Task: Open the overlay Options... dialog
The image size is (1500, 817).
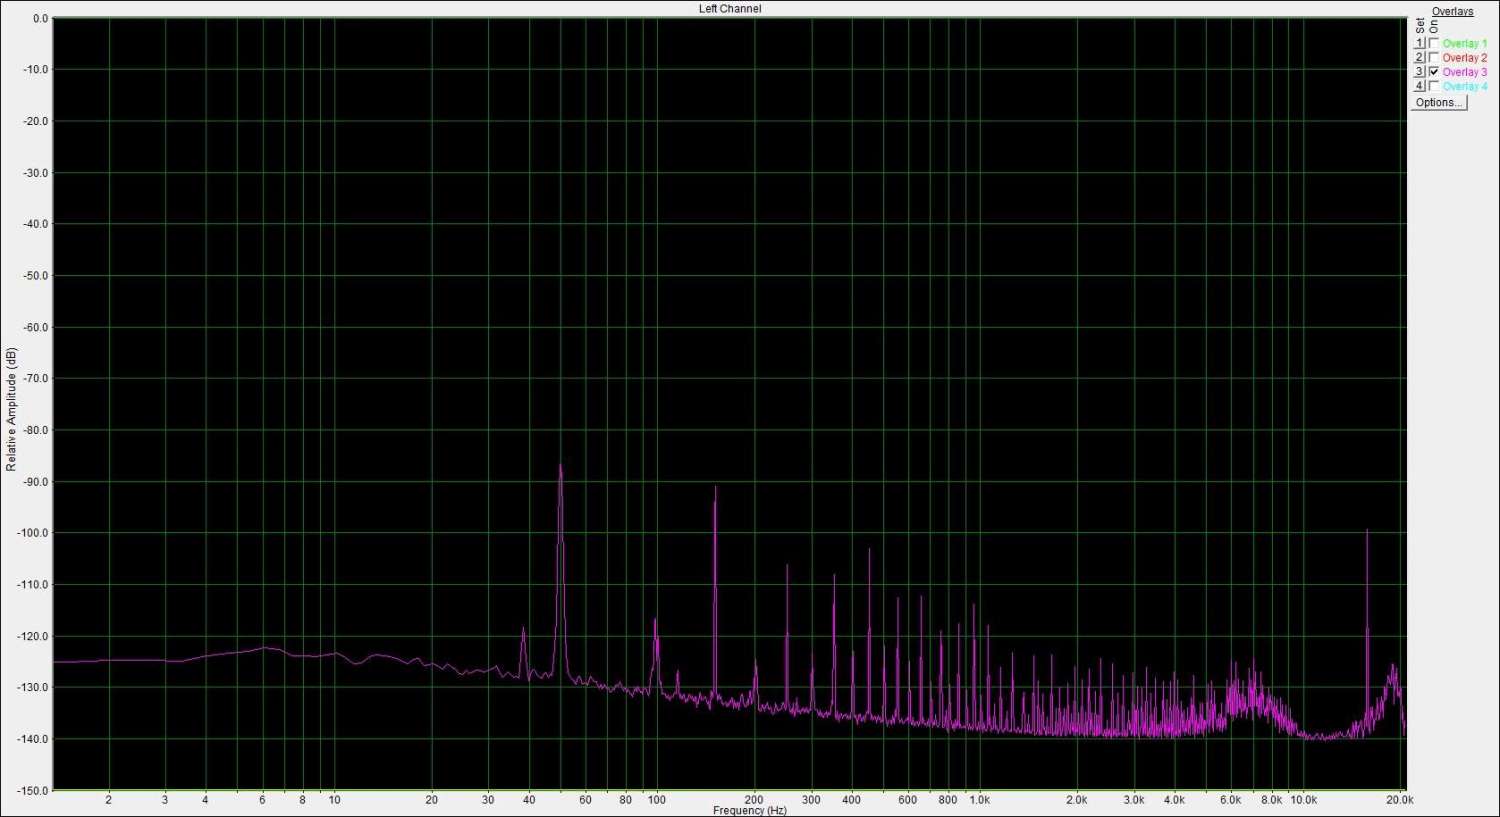Action: (x=1438, y=102)
